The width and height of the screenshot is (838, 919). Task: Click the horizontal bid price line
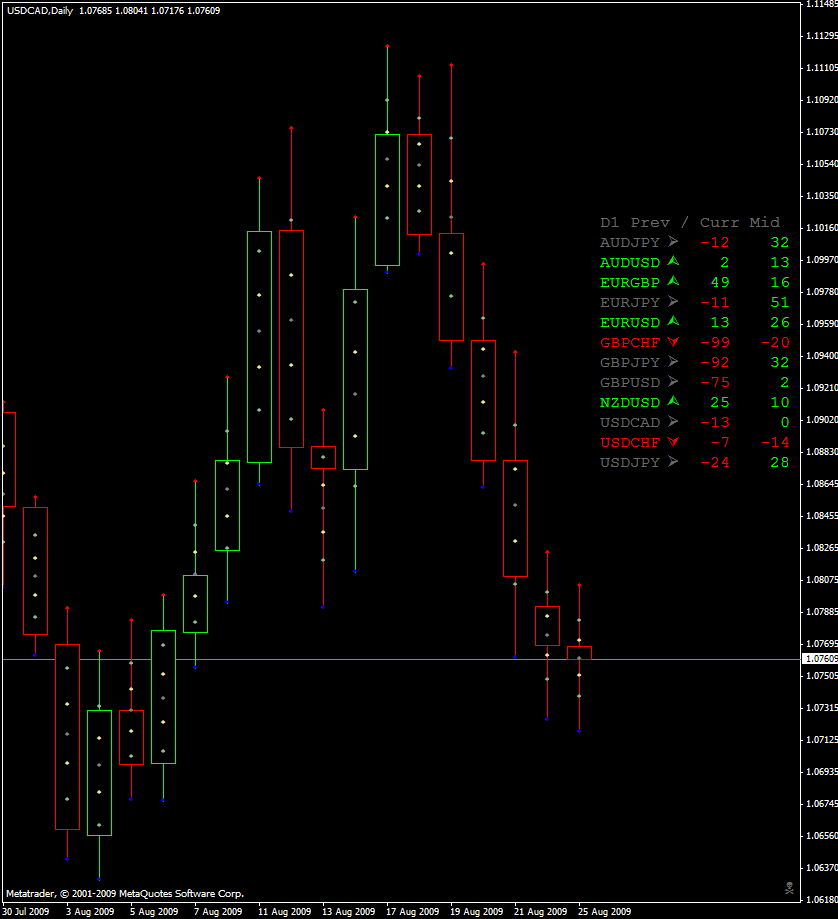pyautogui.click(x=401, y=659)
